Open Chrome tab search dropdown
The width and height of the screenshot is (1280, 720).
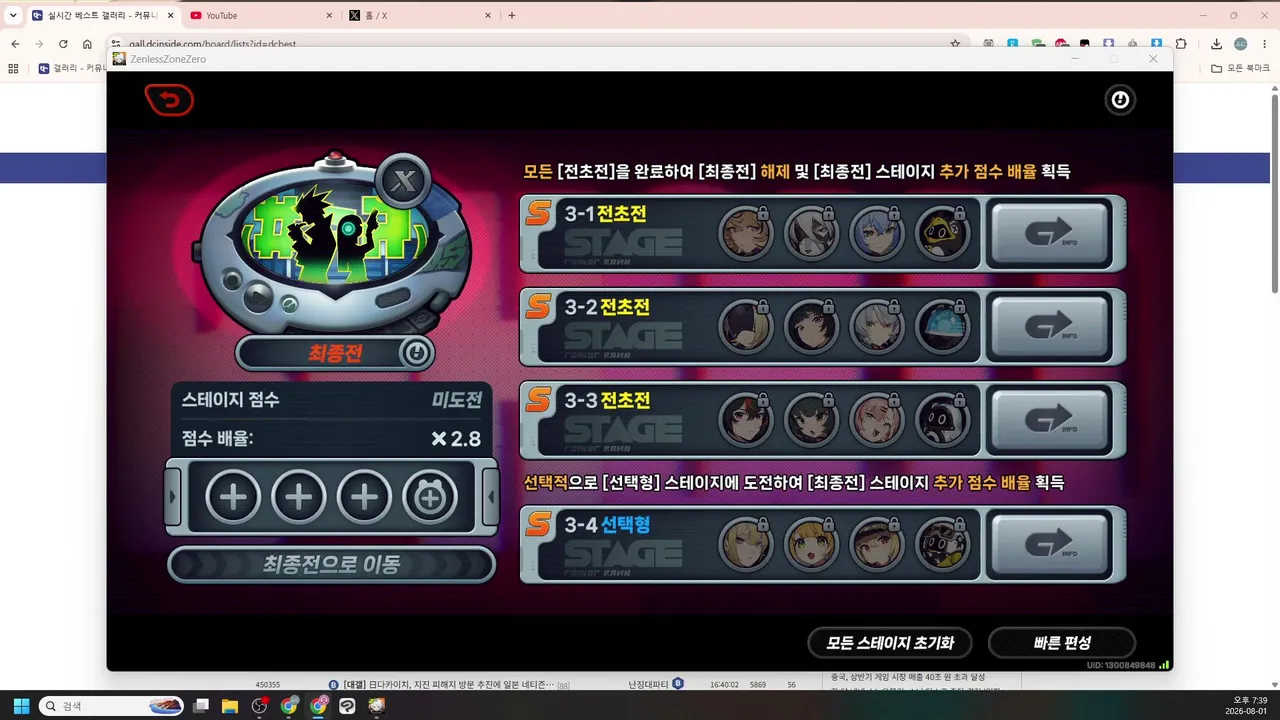tap(13, 15)
